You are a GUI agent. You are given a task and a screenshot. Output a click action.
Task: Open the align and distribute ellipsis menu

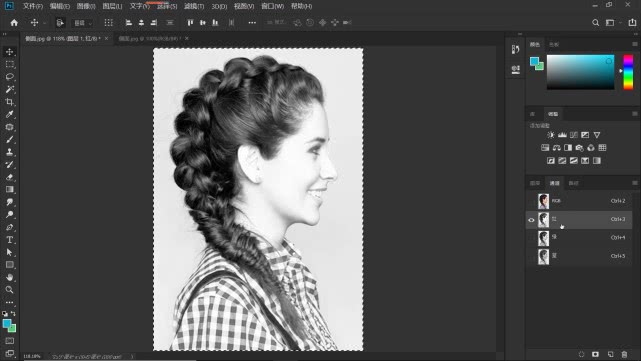click(x=252, y=23)
